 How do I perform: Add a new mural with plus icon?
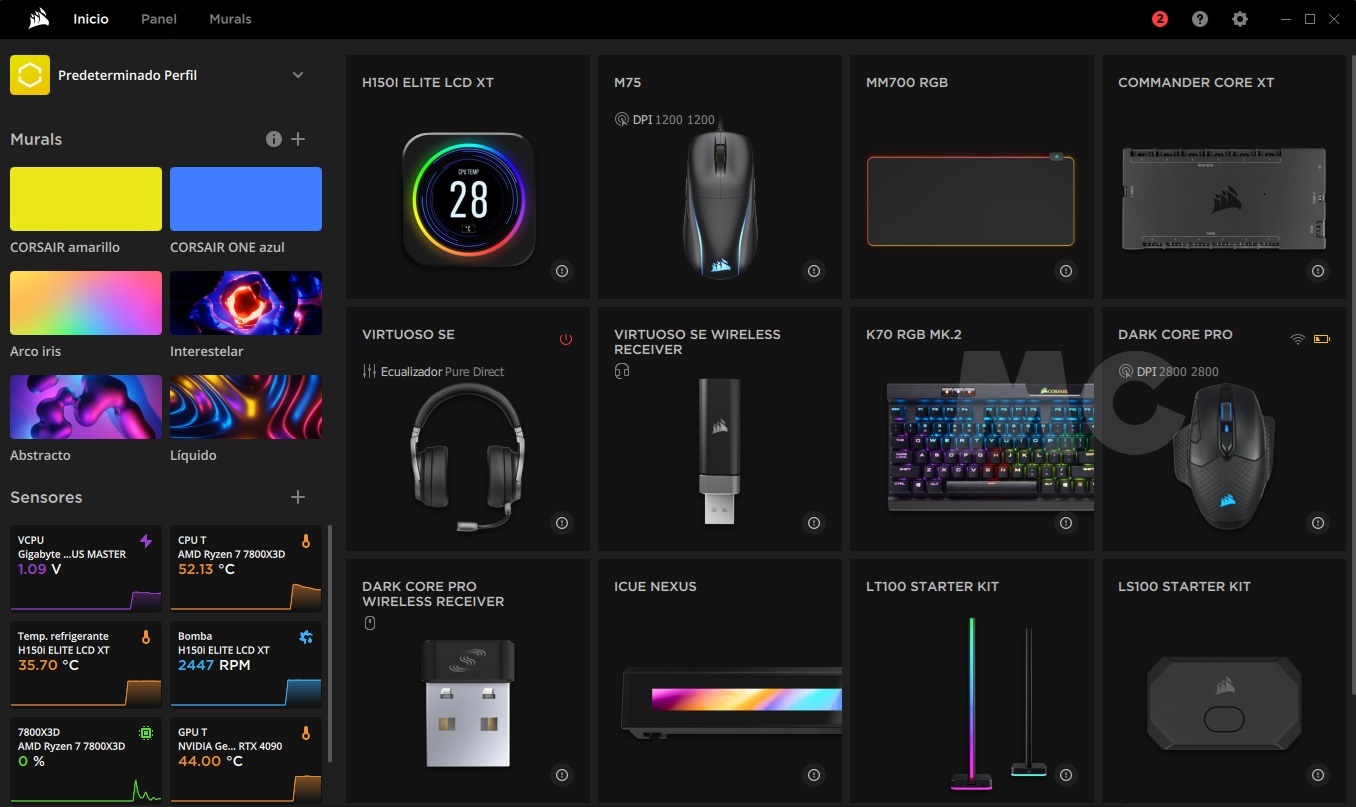tap(298, 139)
